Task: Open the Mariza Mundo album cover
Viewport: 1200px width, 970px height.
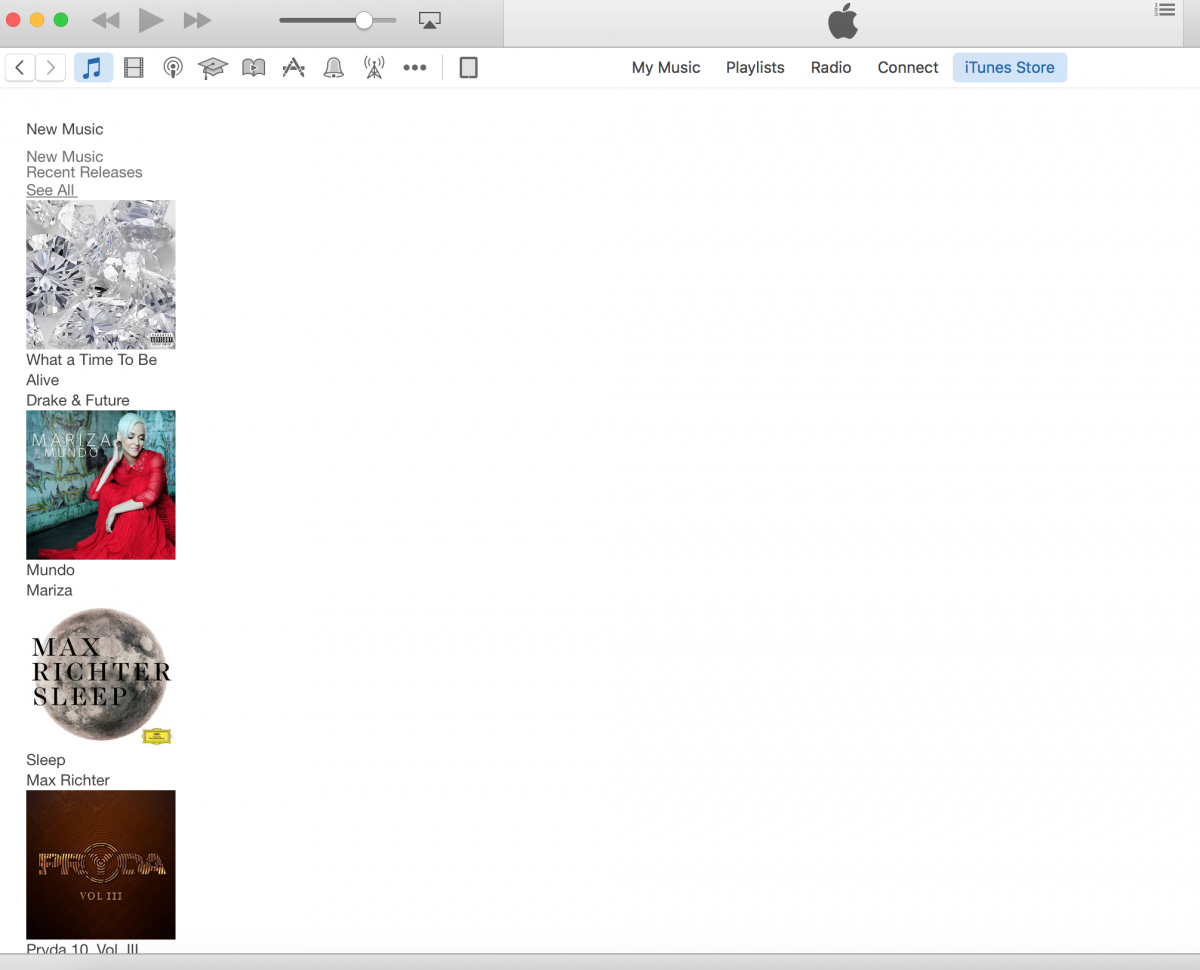Action: click(101, 484)
